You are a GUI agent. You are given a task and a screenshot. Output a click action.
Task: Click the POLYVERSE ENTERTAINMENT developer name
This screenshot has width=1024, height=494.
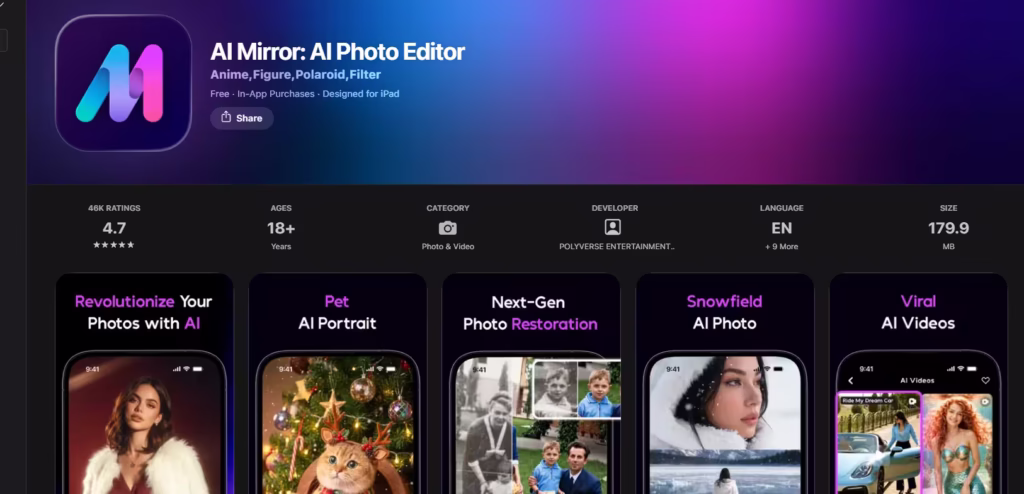[616, 246]
